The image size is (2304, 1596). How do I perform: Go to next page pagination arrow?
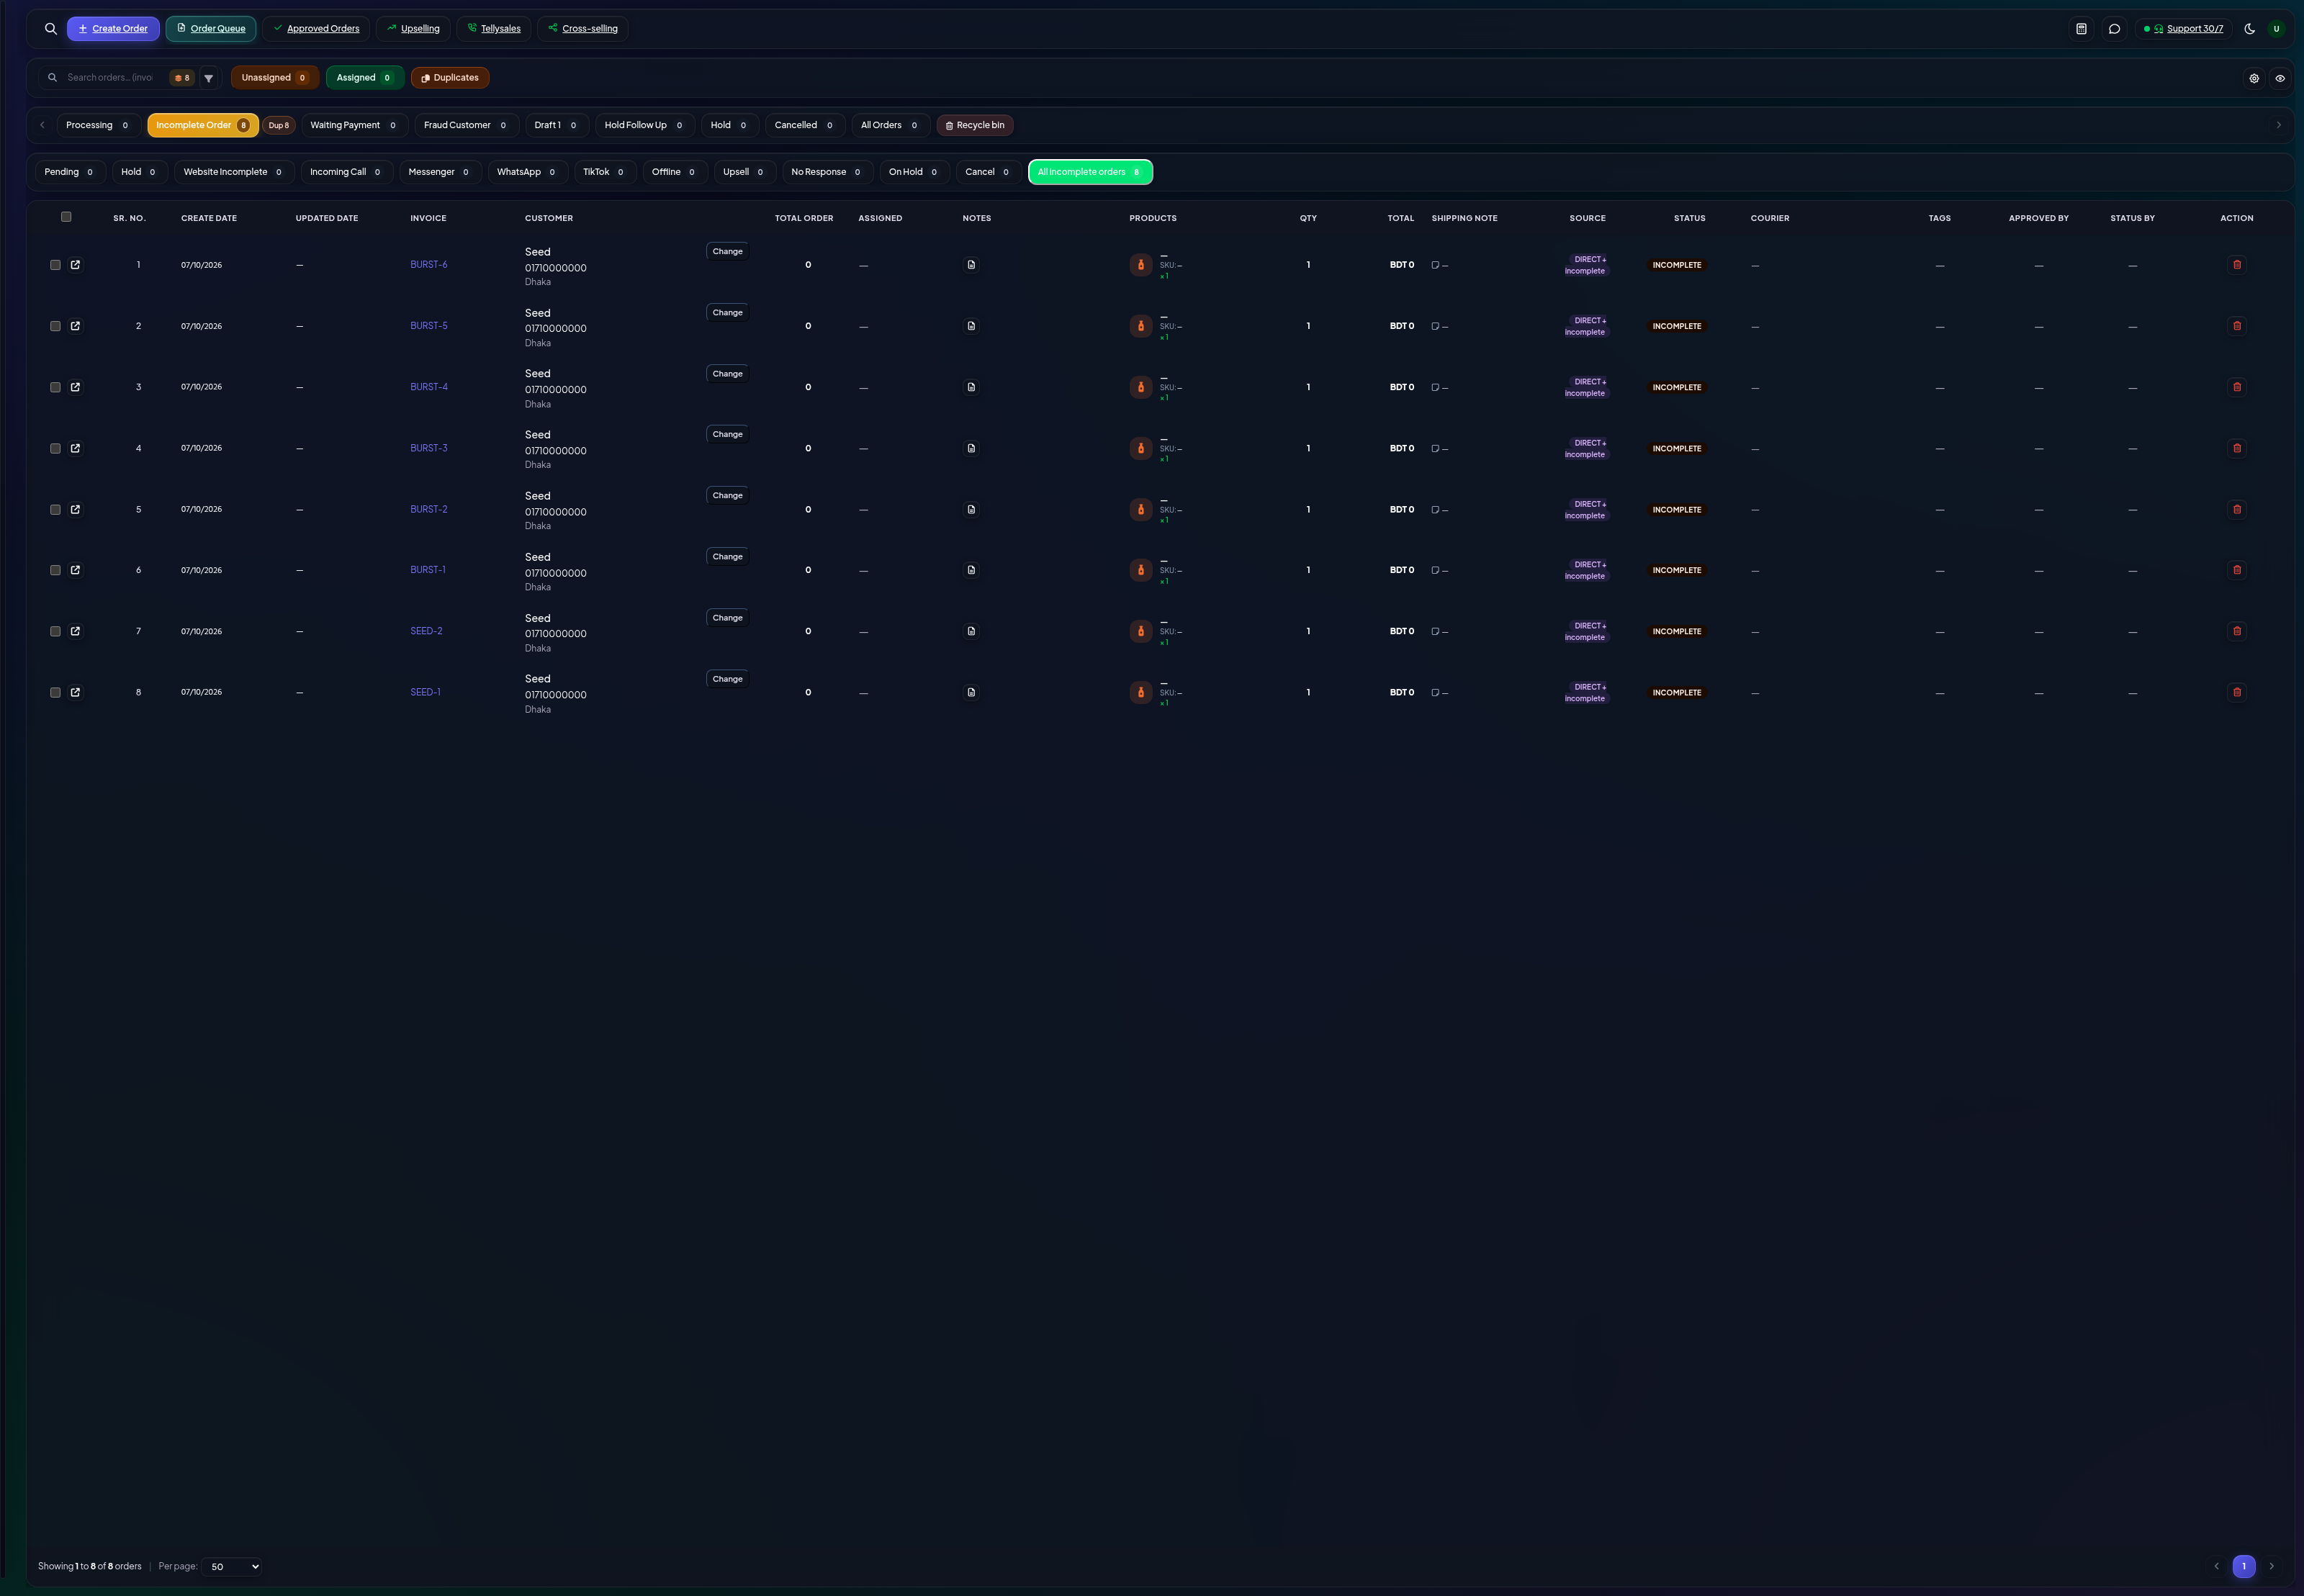point(2271,1566)
